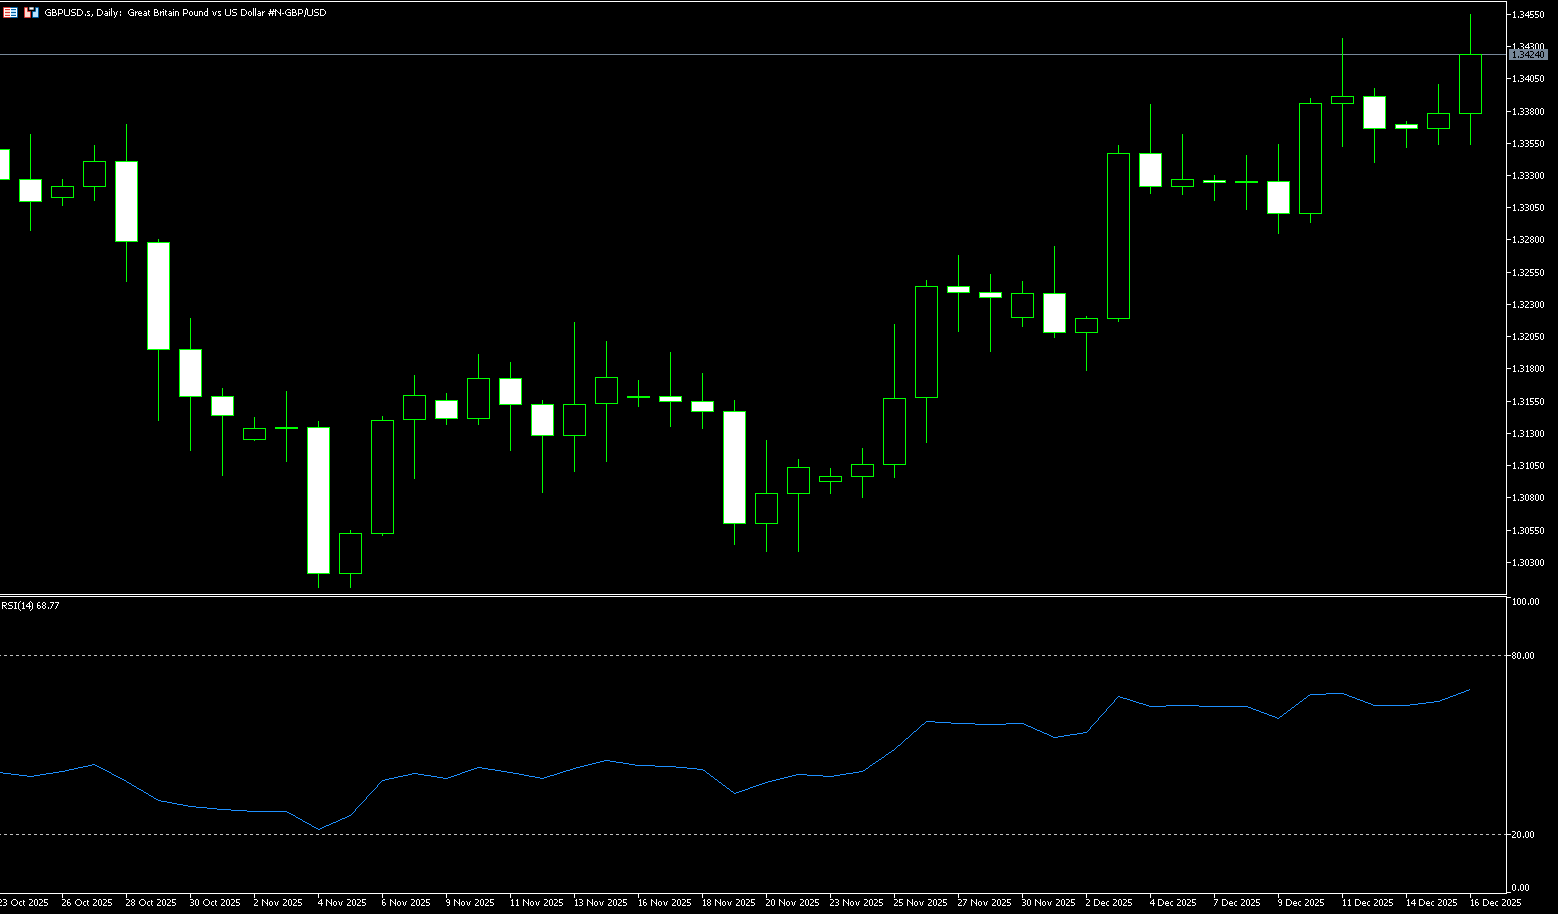Image resolution: width=1558 pixels, height=914 pixels.
Task: Select the 2 Dec 2025 date label
Action: coord(1109,903)
